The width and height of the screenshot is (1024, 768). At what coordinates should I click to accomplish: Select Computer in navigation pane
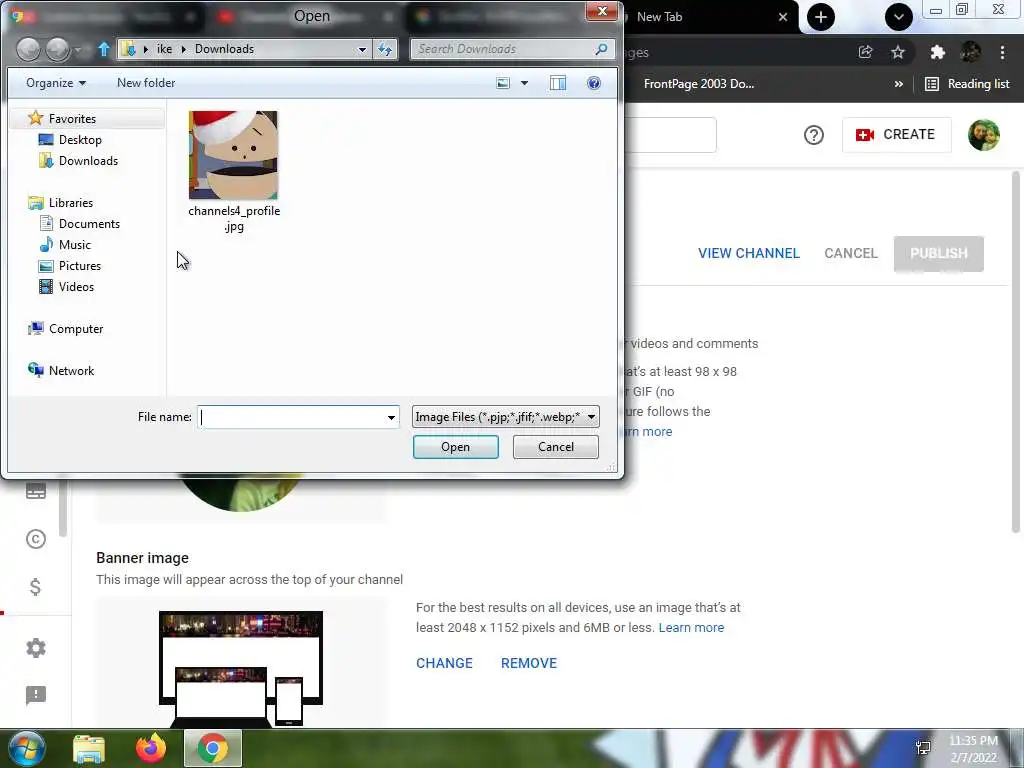point(76,329)
